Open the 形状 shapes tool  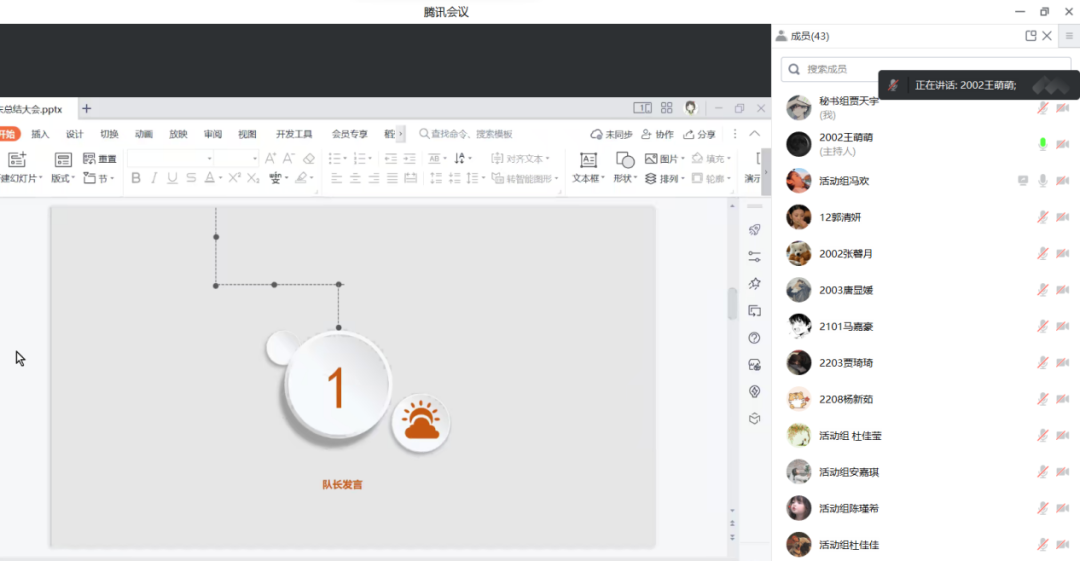[624, 167]
